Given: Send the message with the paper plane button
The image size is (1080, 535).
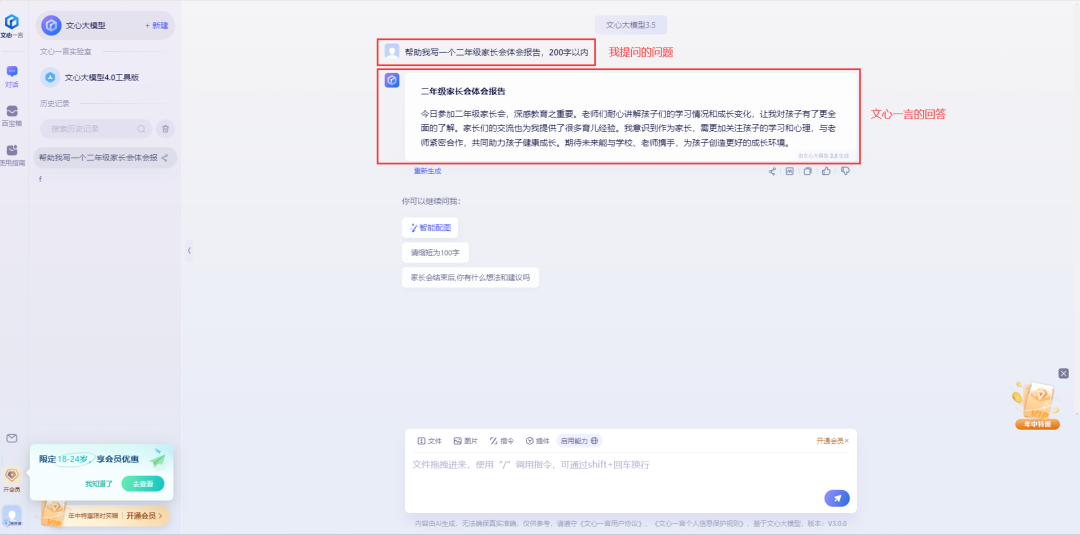Looking at the screenshot, I should 837,499.
